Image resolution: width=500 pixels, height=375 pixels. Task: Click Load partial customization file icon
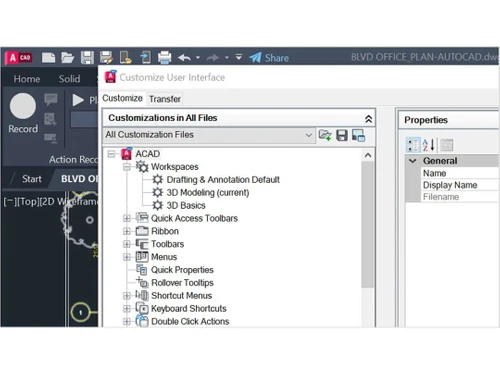pyautogui.click(x=325, y=135)
